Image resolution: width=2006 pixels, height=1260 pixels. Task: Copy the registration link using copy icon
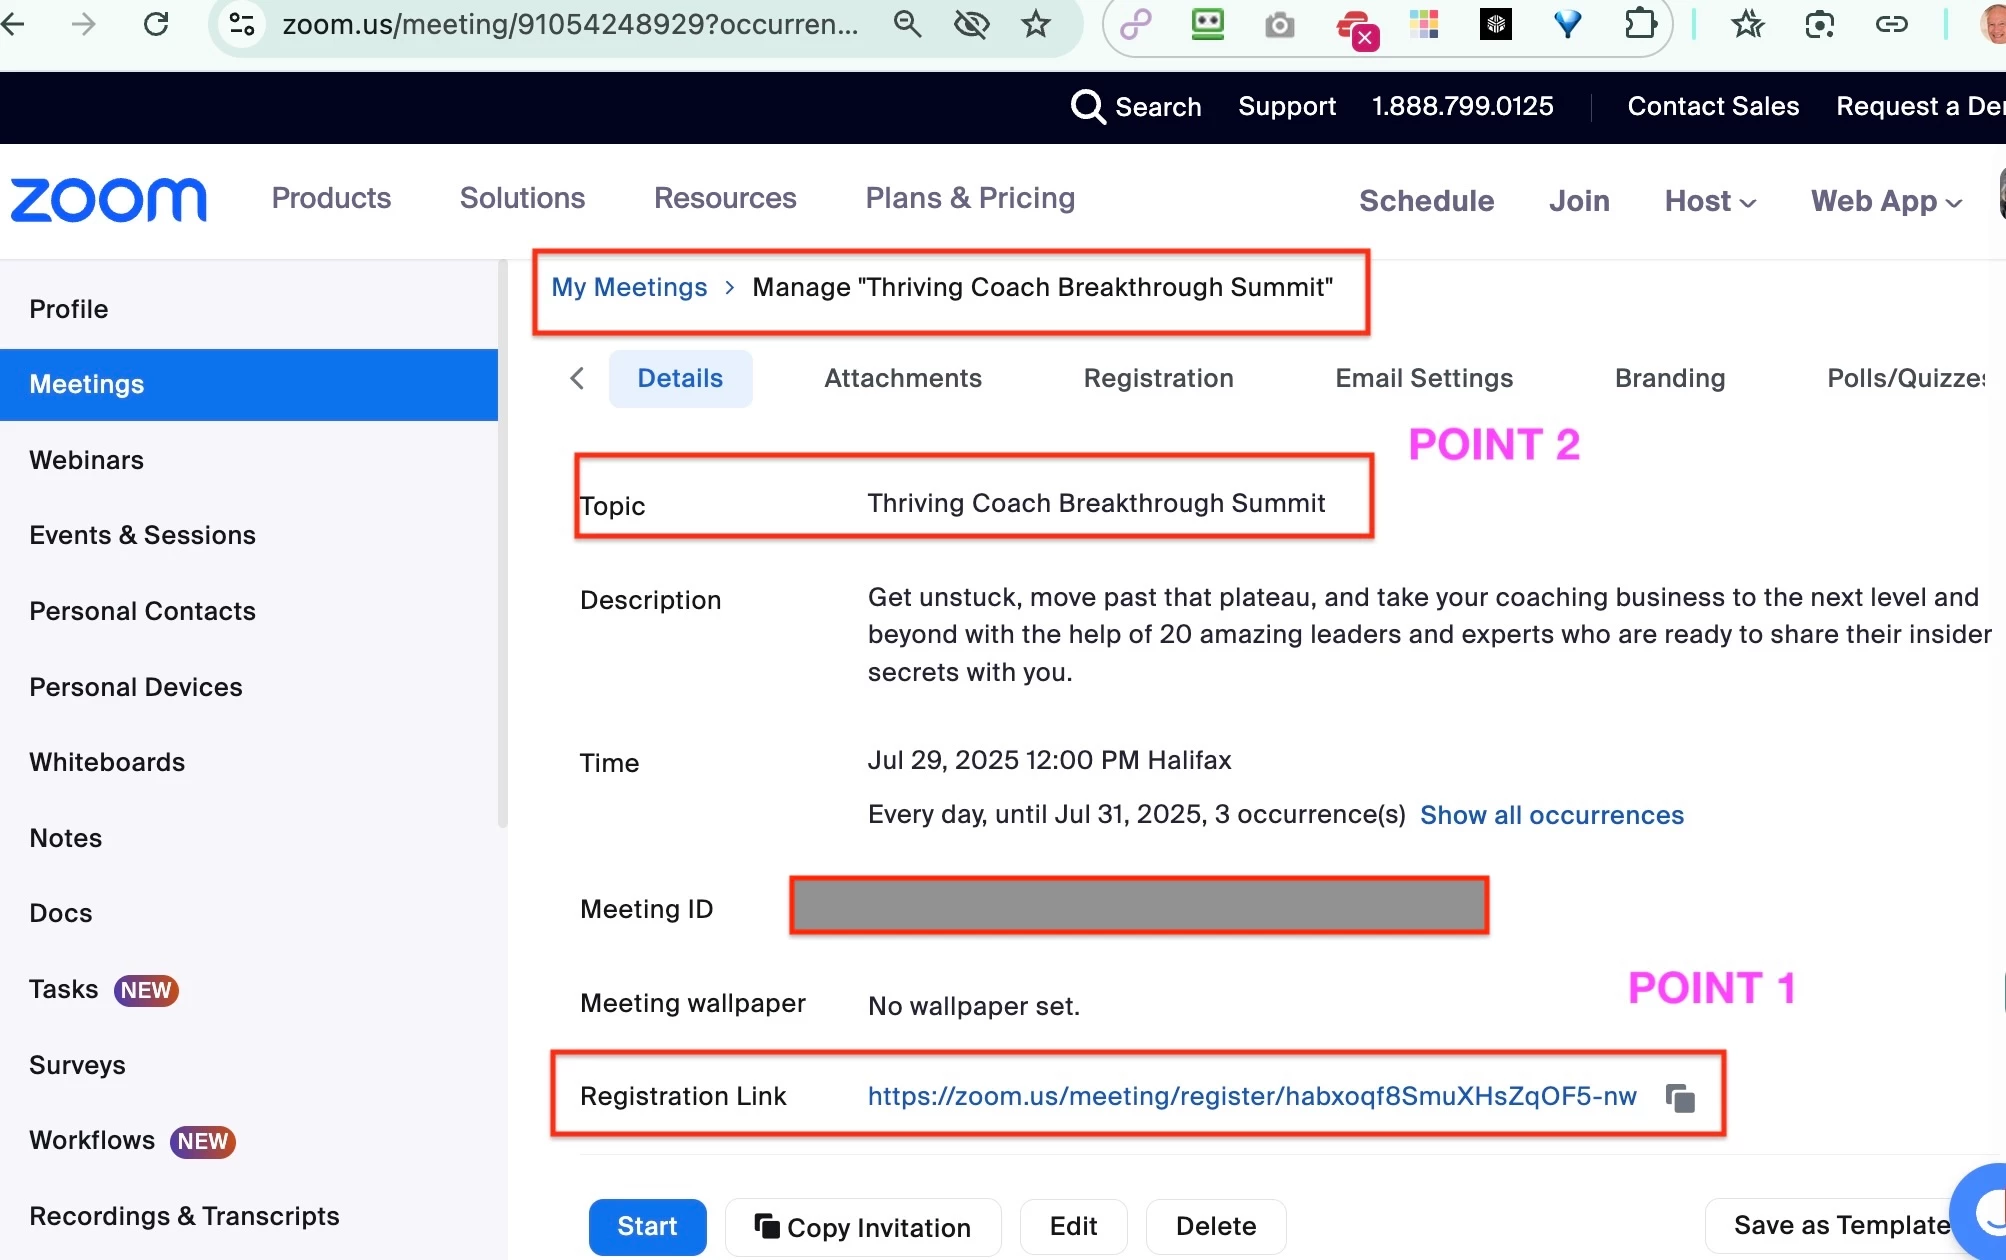[x=1680, y=1098]
